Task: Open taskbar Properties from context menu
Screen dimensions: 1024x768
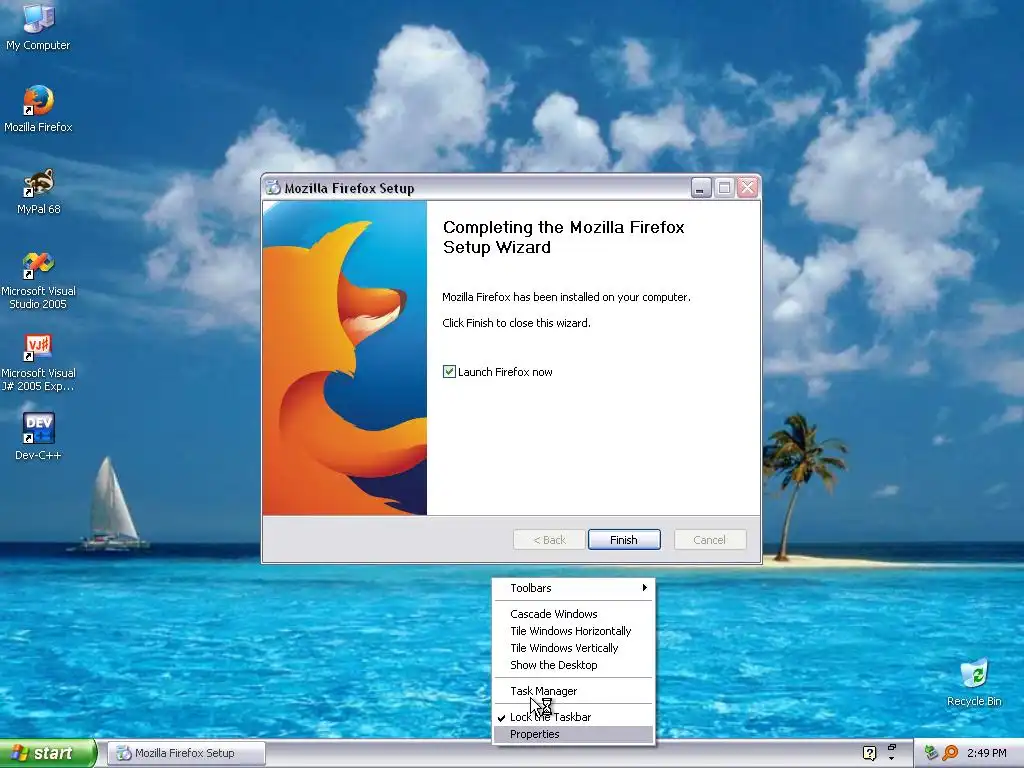Action: [x=573, y=734]
